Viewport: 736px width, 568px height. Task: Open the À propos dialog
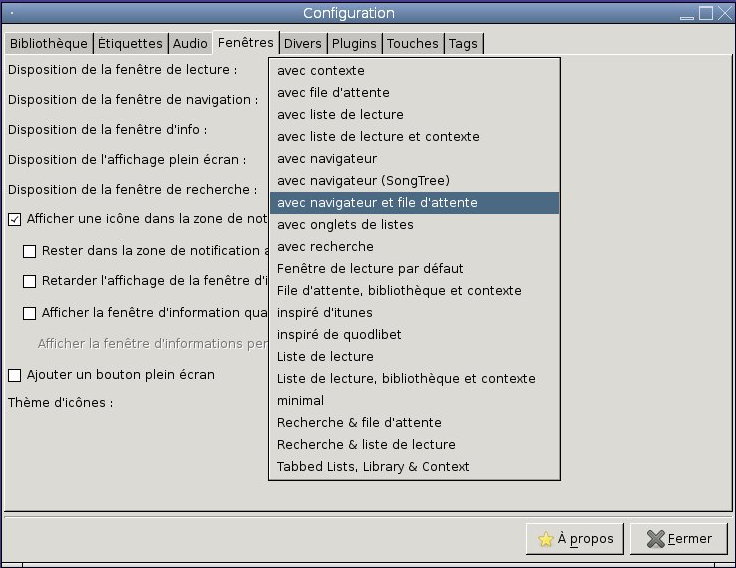(x=575, y=539)
